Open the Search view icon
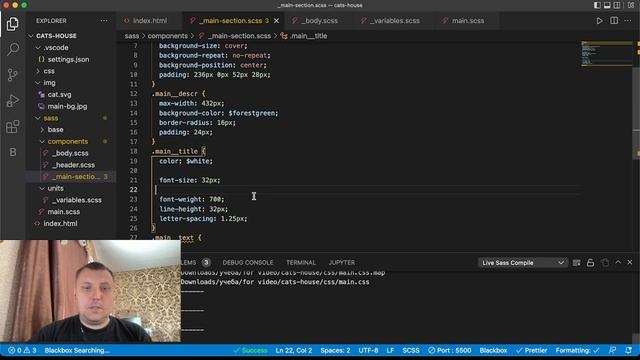This screenshot has width=640, height=360. point(13,49)
